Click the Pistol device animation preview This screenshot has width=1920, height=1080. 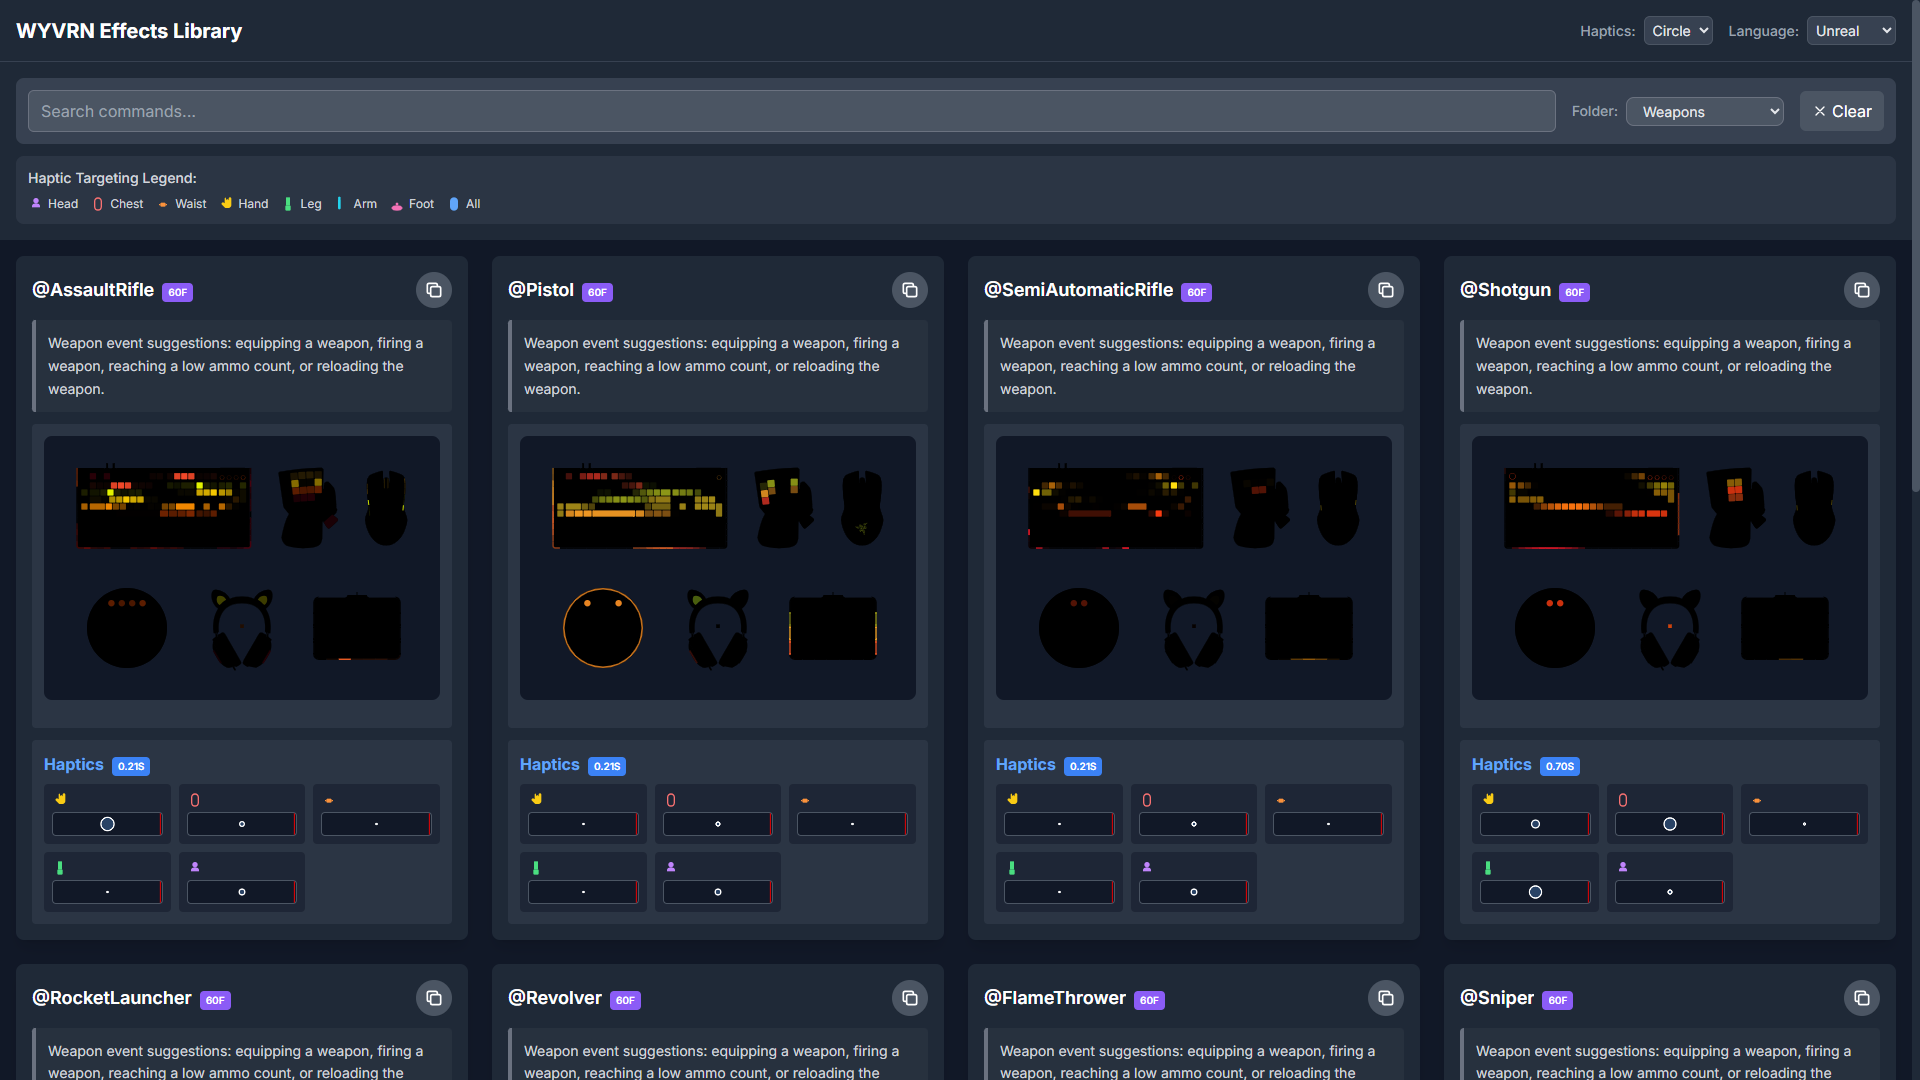pos(718,568)
